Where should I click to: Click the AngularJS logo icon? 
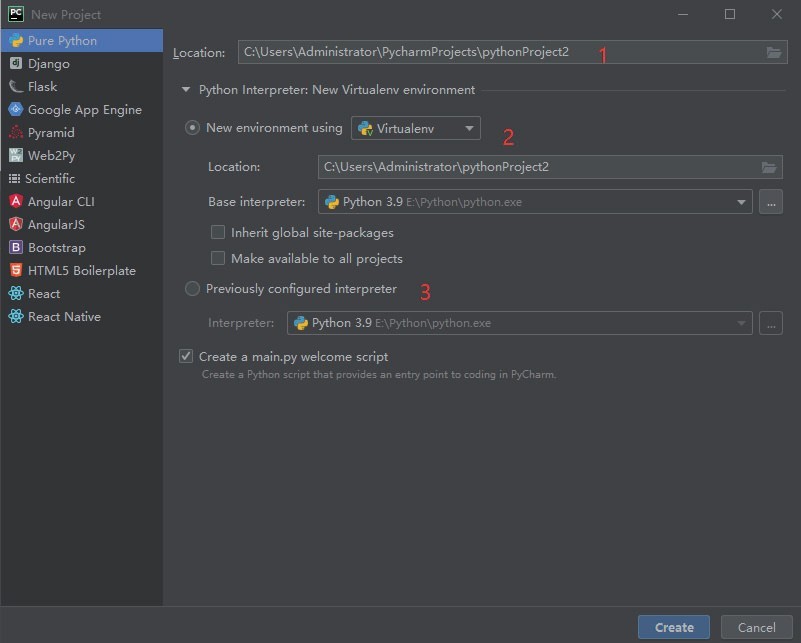(x=16, y=224)
